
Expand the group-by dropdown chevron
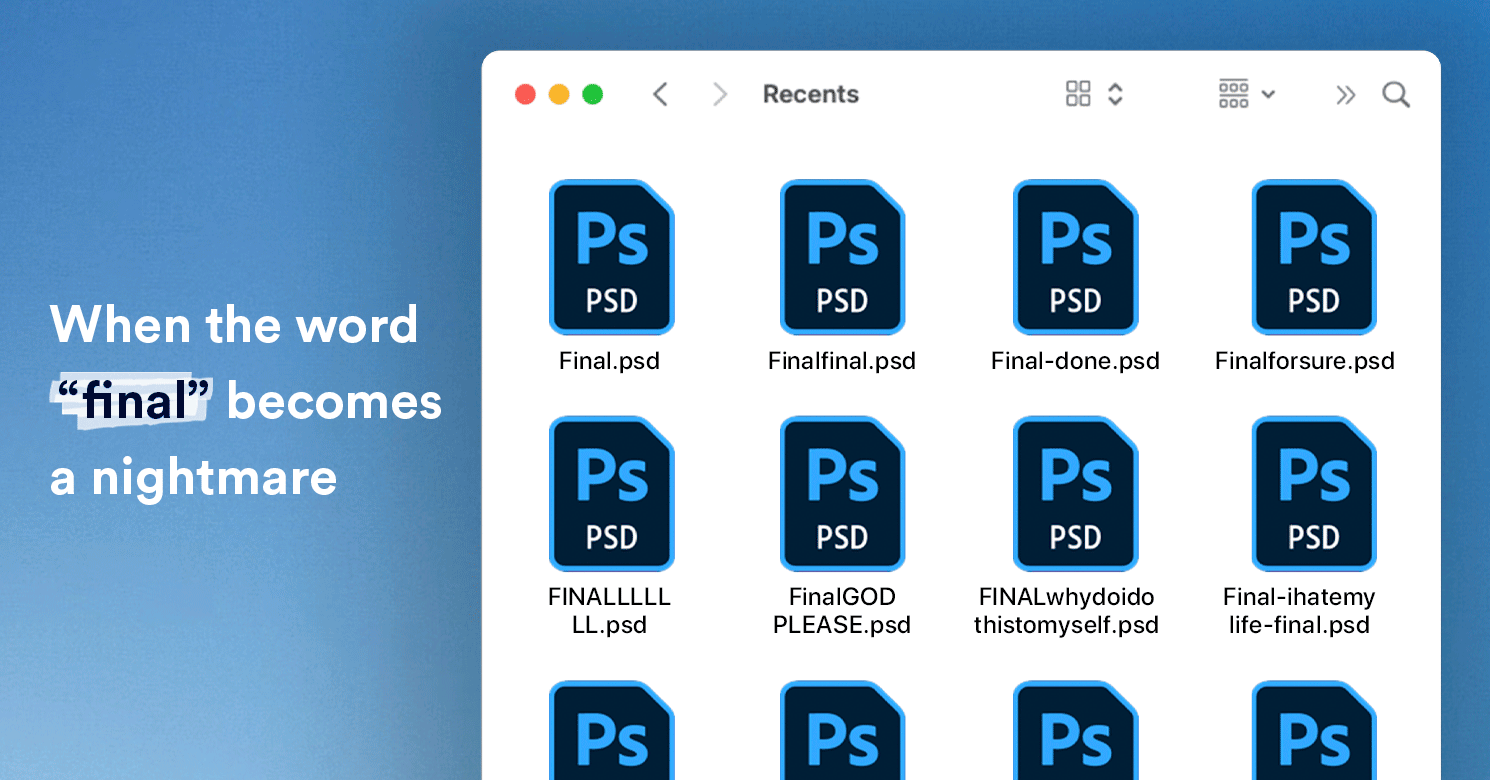1268,95
